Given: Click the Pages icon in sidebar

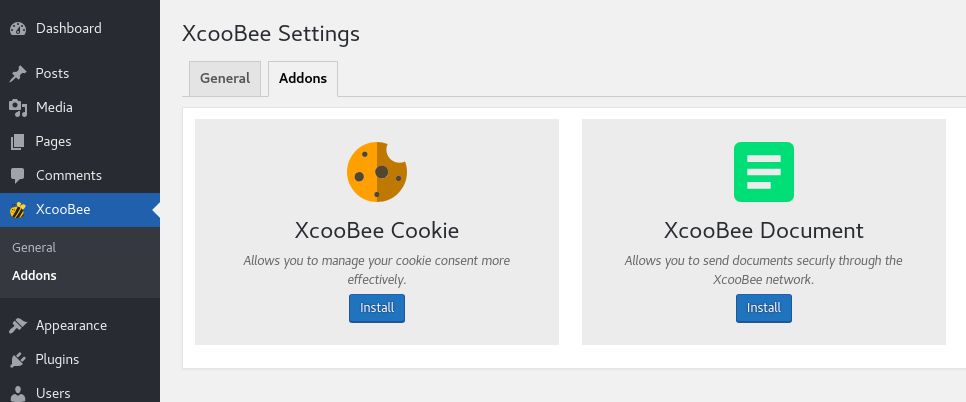Looking at the screenshot, I should tap(18, 142).
